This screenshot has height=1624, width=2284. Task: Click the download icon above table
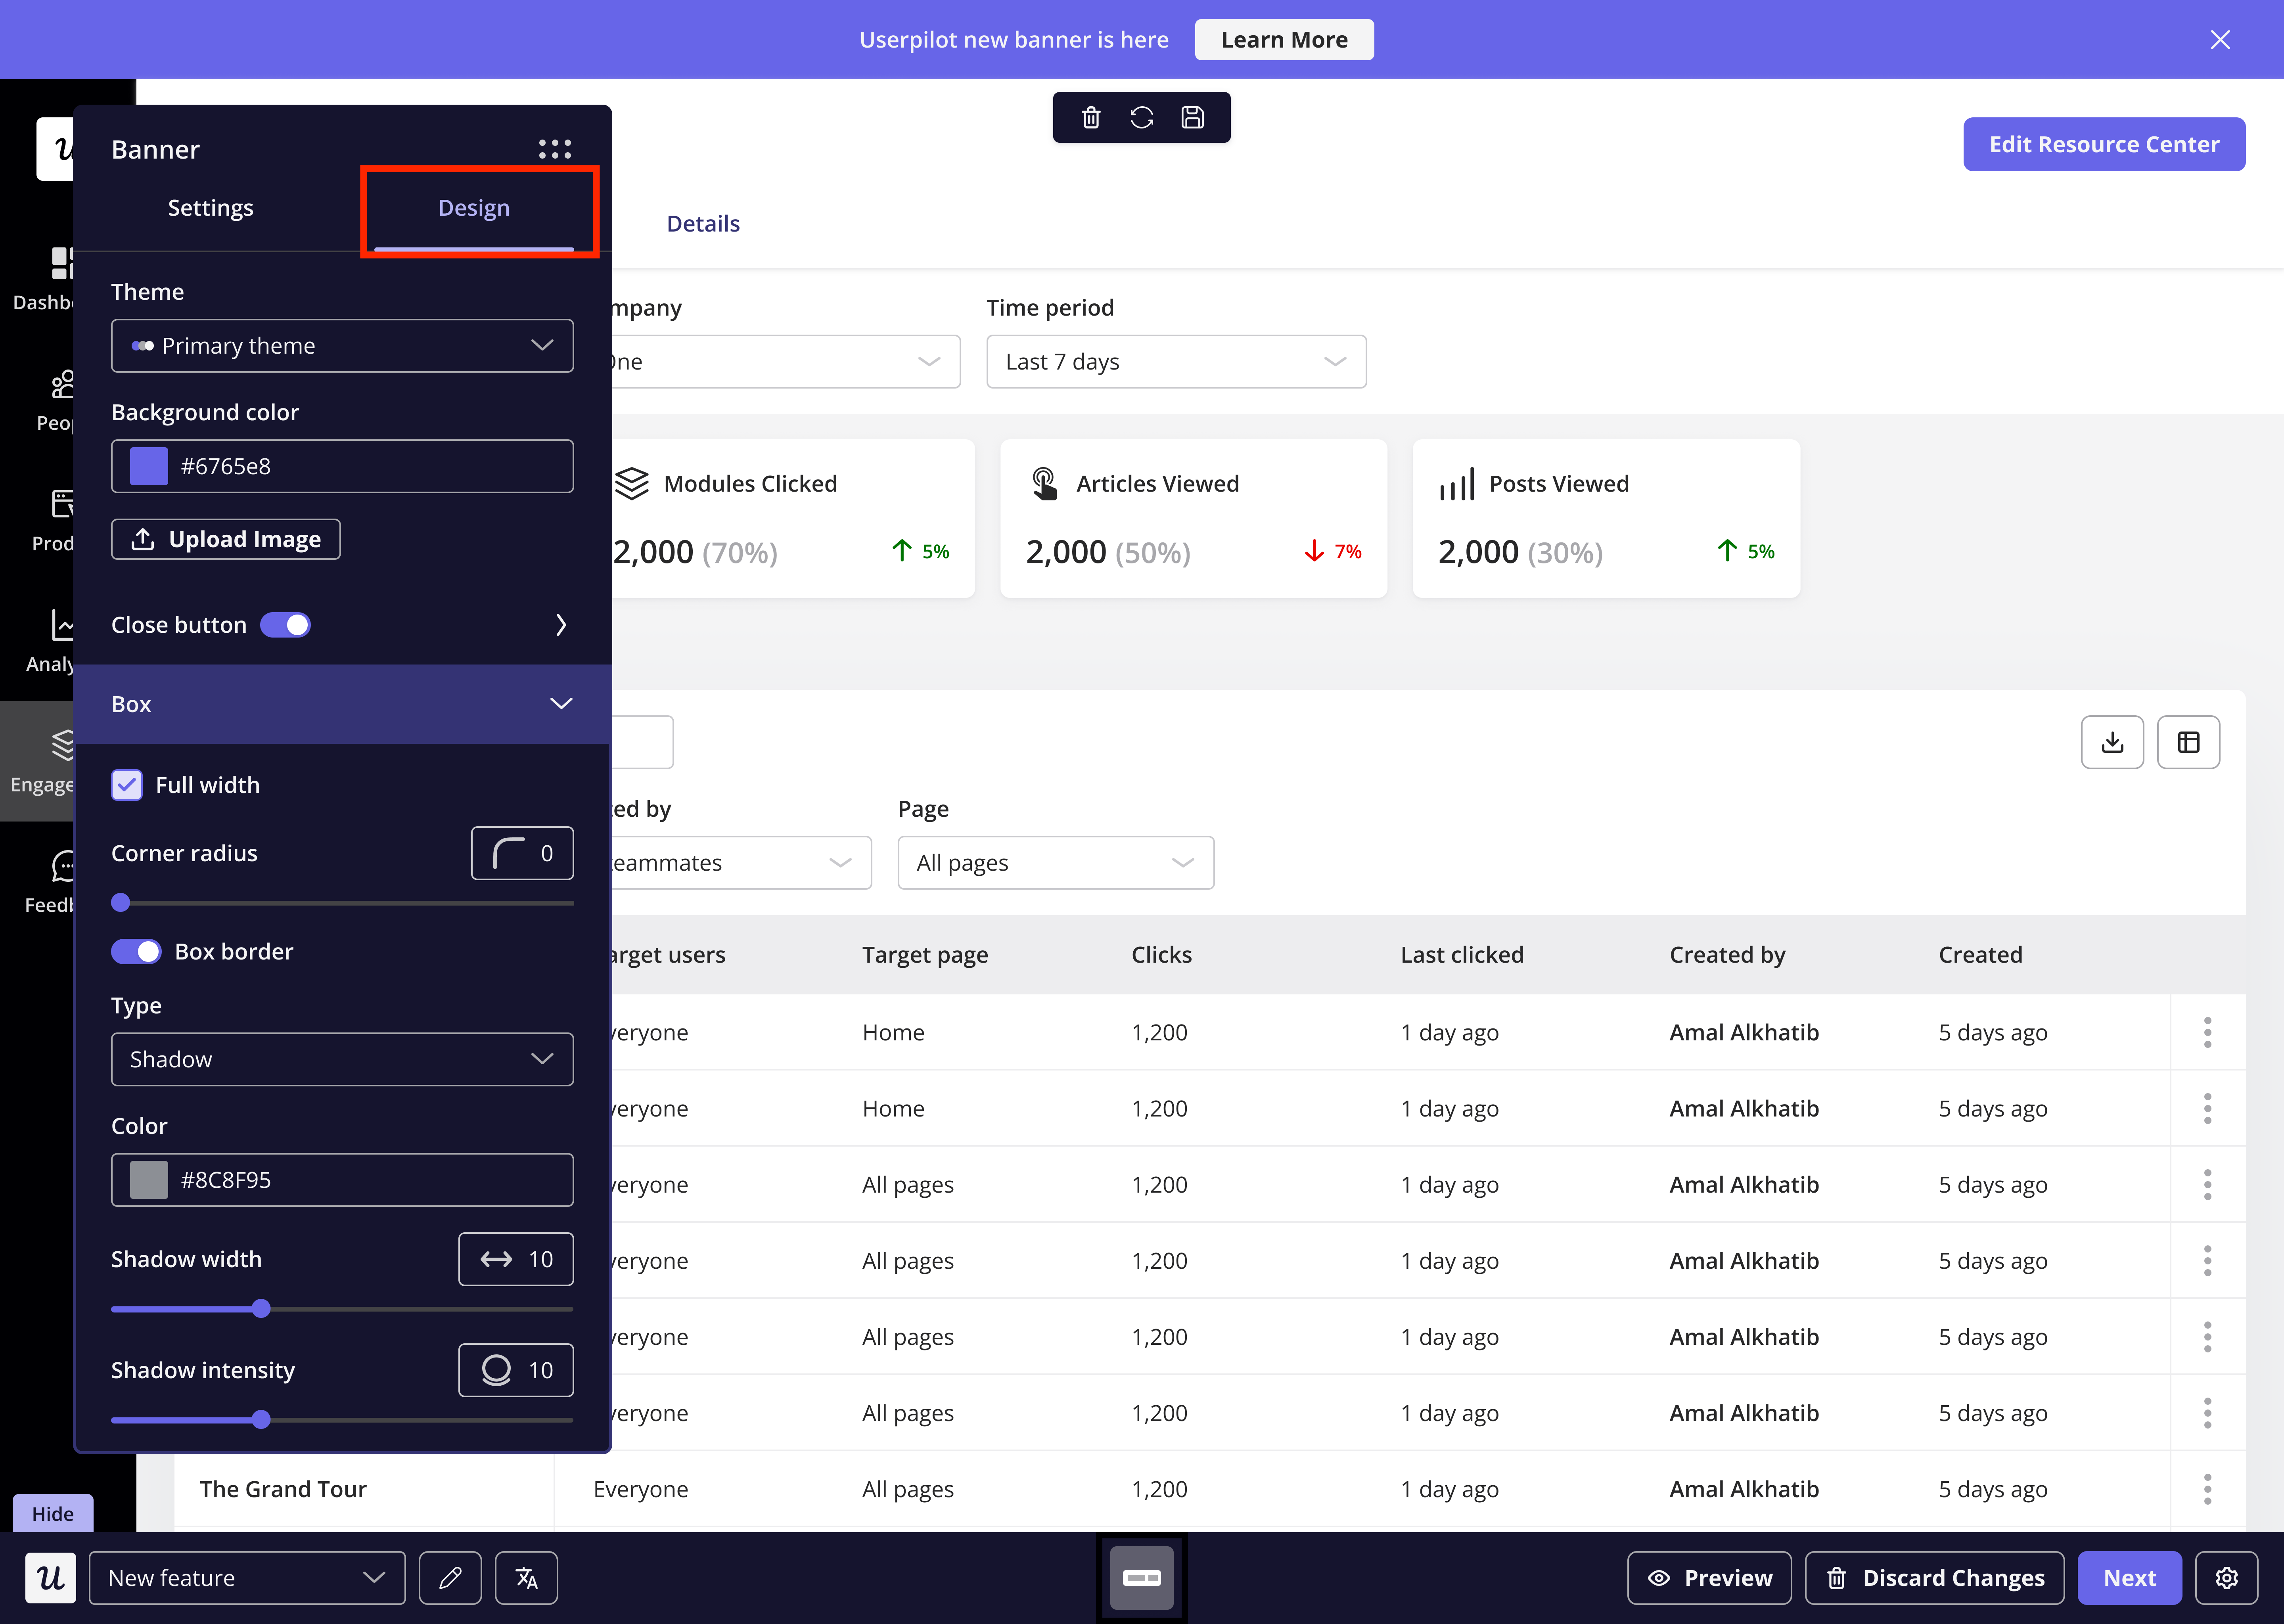[2111, 742]
